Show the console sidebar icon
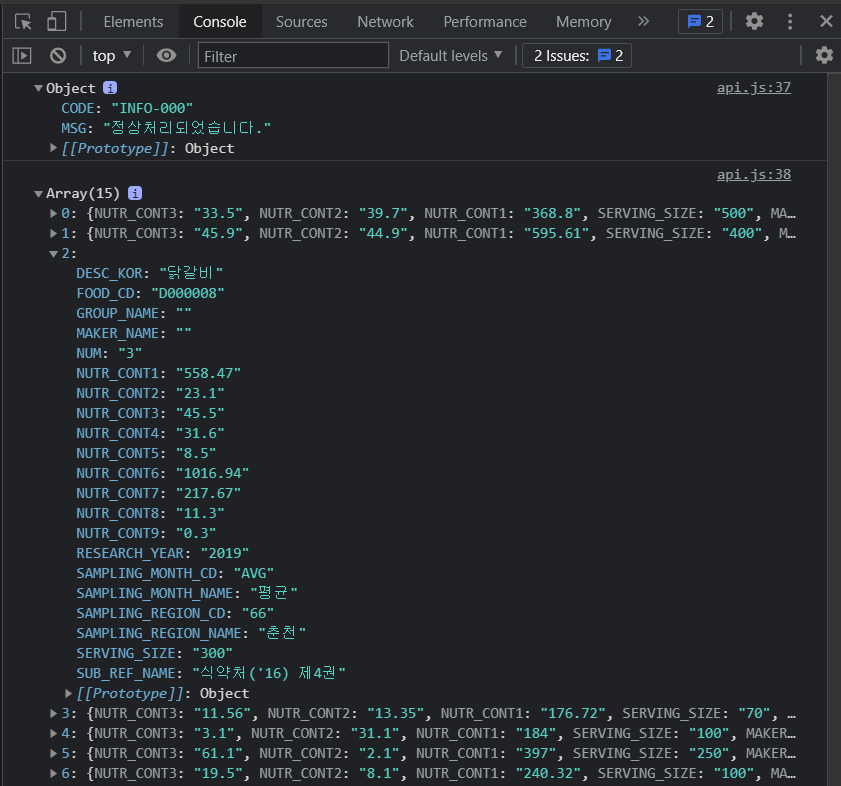Screen dimensions: 841x786 pyautogui.click(x=22, y=56)
